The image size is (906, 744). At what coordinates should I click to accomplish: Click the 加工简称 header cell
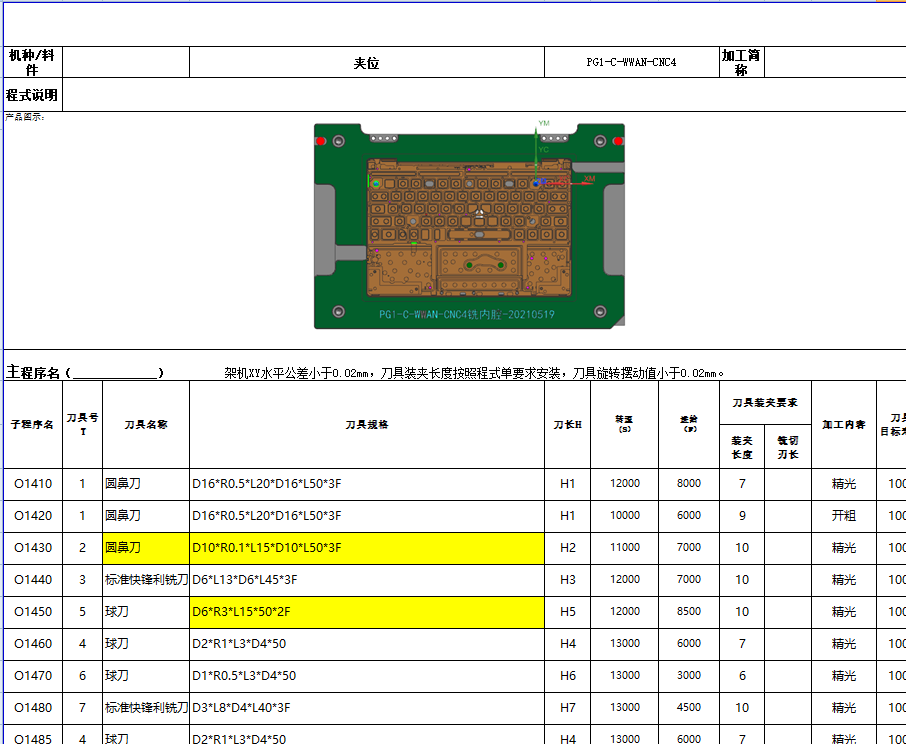point(738,61)
